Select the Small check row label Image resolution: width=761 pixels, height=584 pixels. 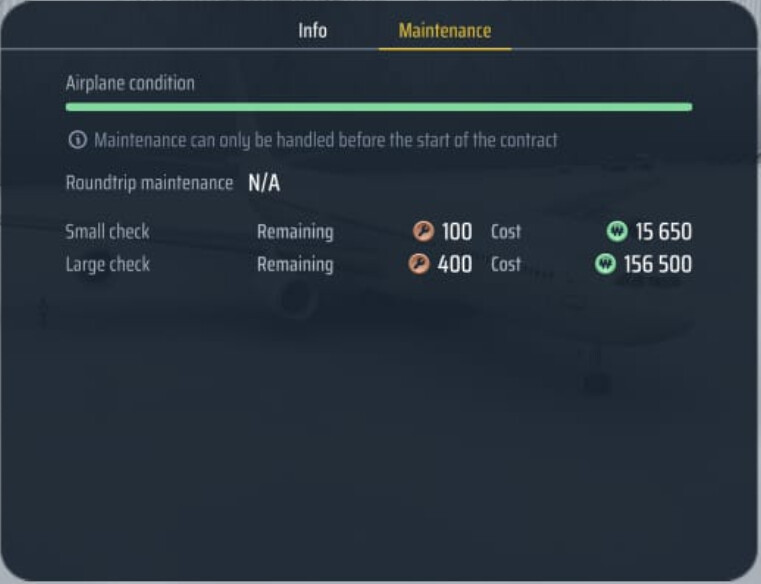tap(107, 232)
